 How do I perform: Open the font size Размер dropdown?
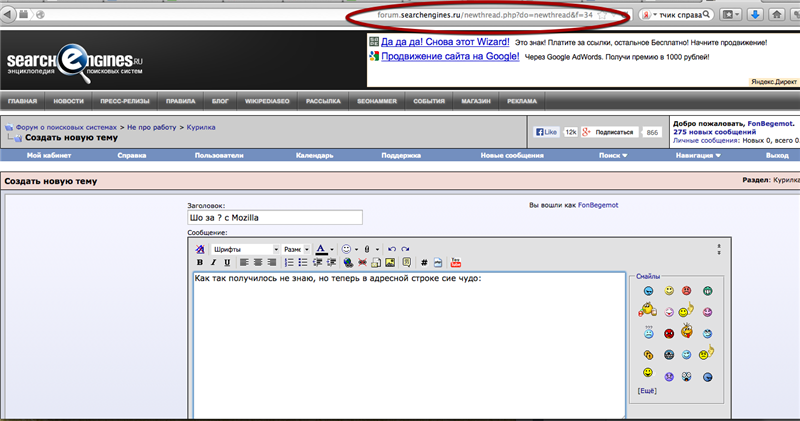click(296, 249)
